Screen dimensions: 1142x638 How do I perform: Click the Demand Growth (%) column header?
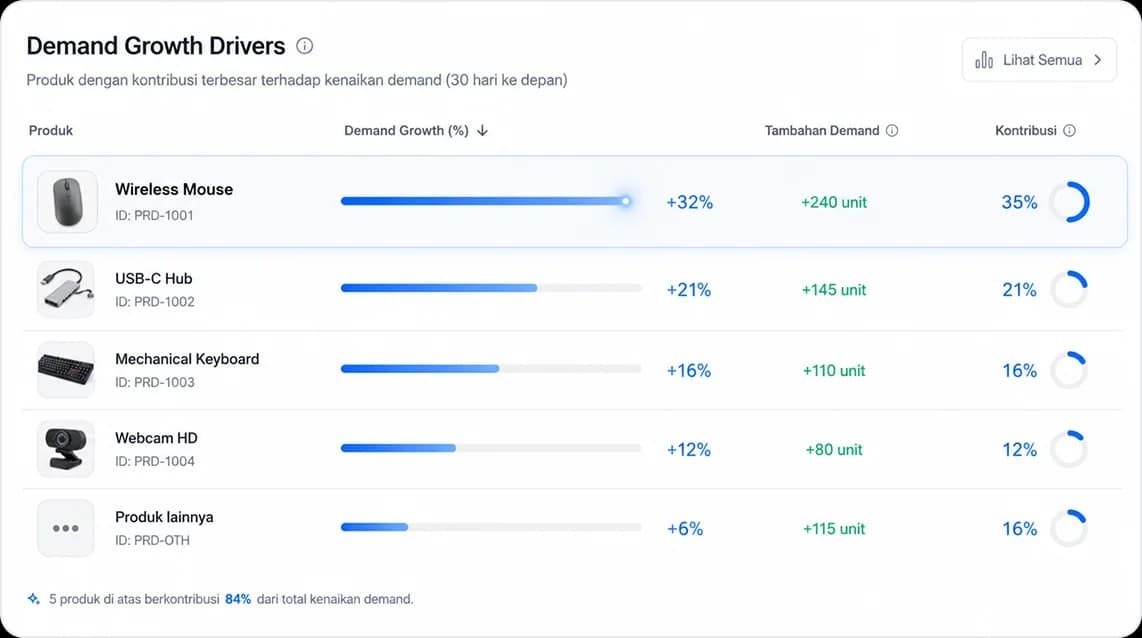[x=406, y=130]
